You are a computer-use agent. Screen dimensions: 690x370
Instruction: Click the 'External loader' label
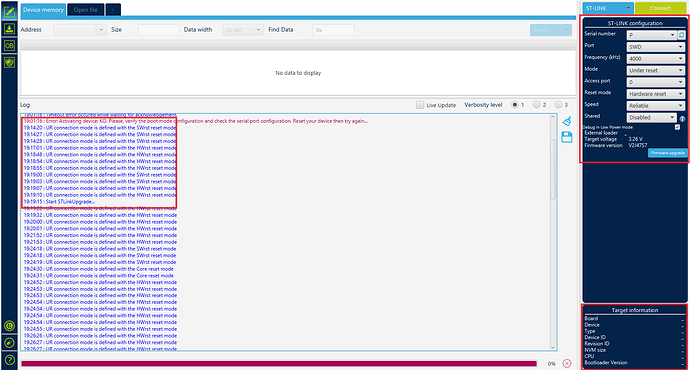(601, 132)
